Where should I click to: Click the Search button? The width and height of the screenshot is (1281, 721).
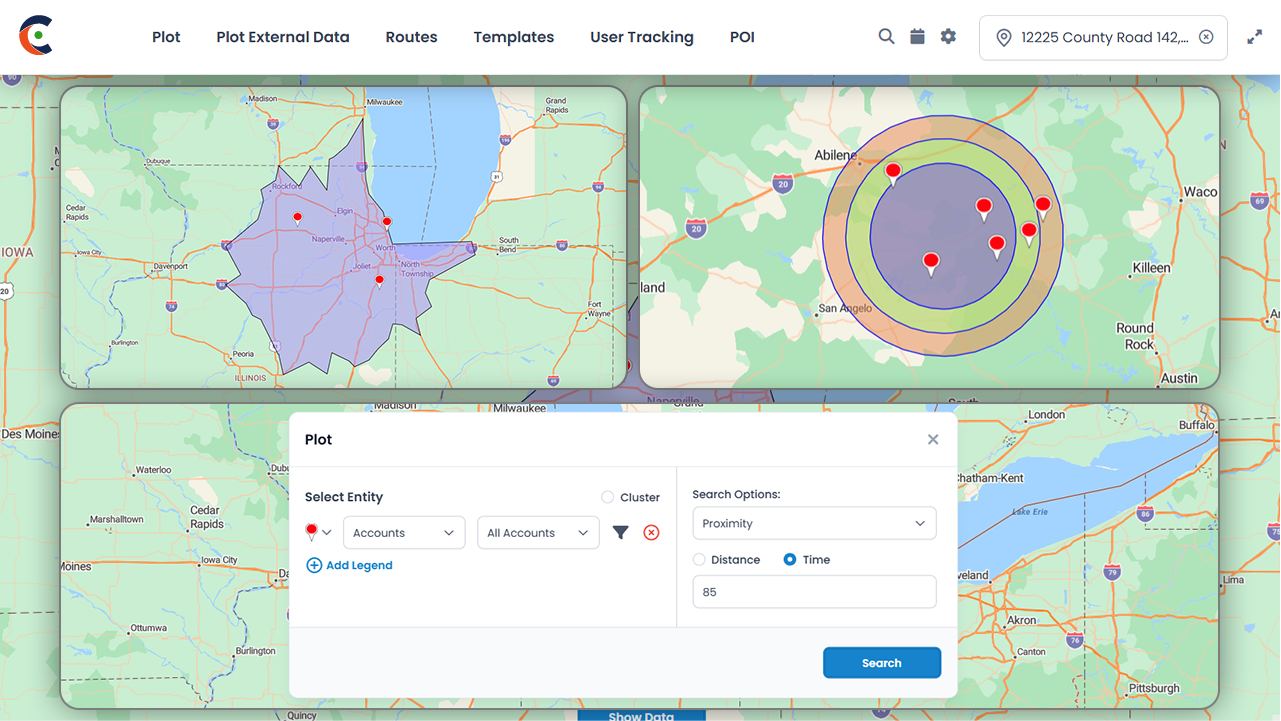(882, 663)
